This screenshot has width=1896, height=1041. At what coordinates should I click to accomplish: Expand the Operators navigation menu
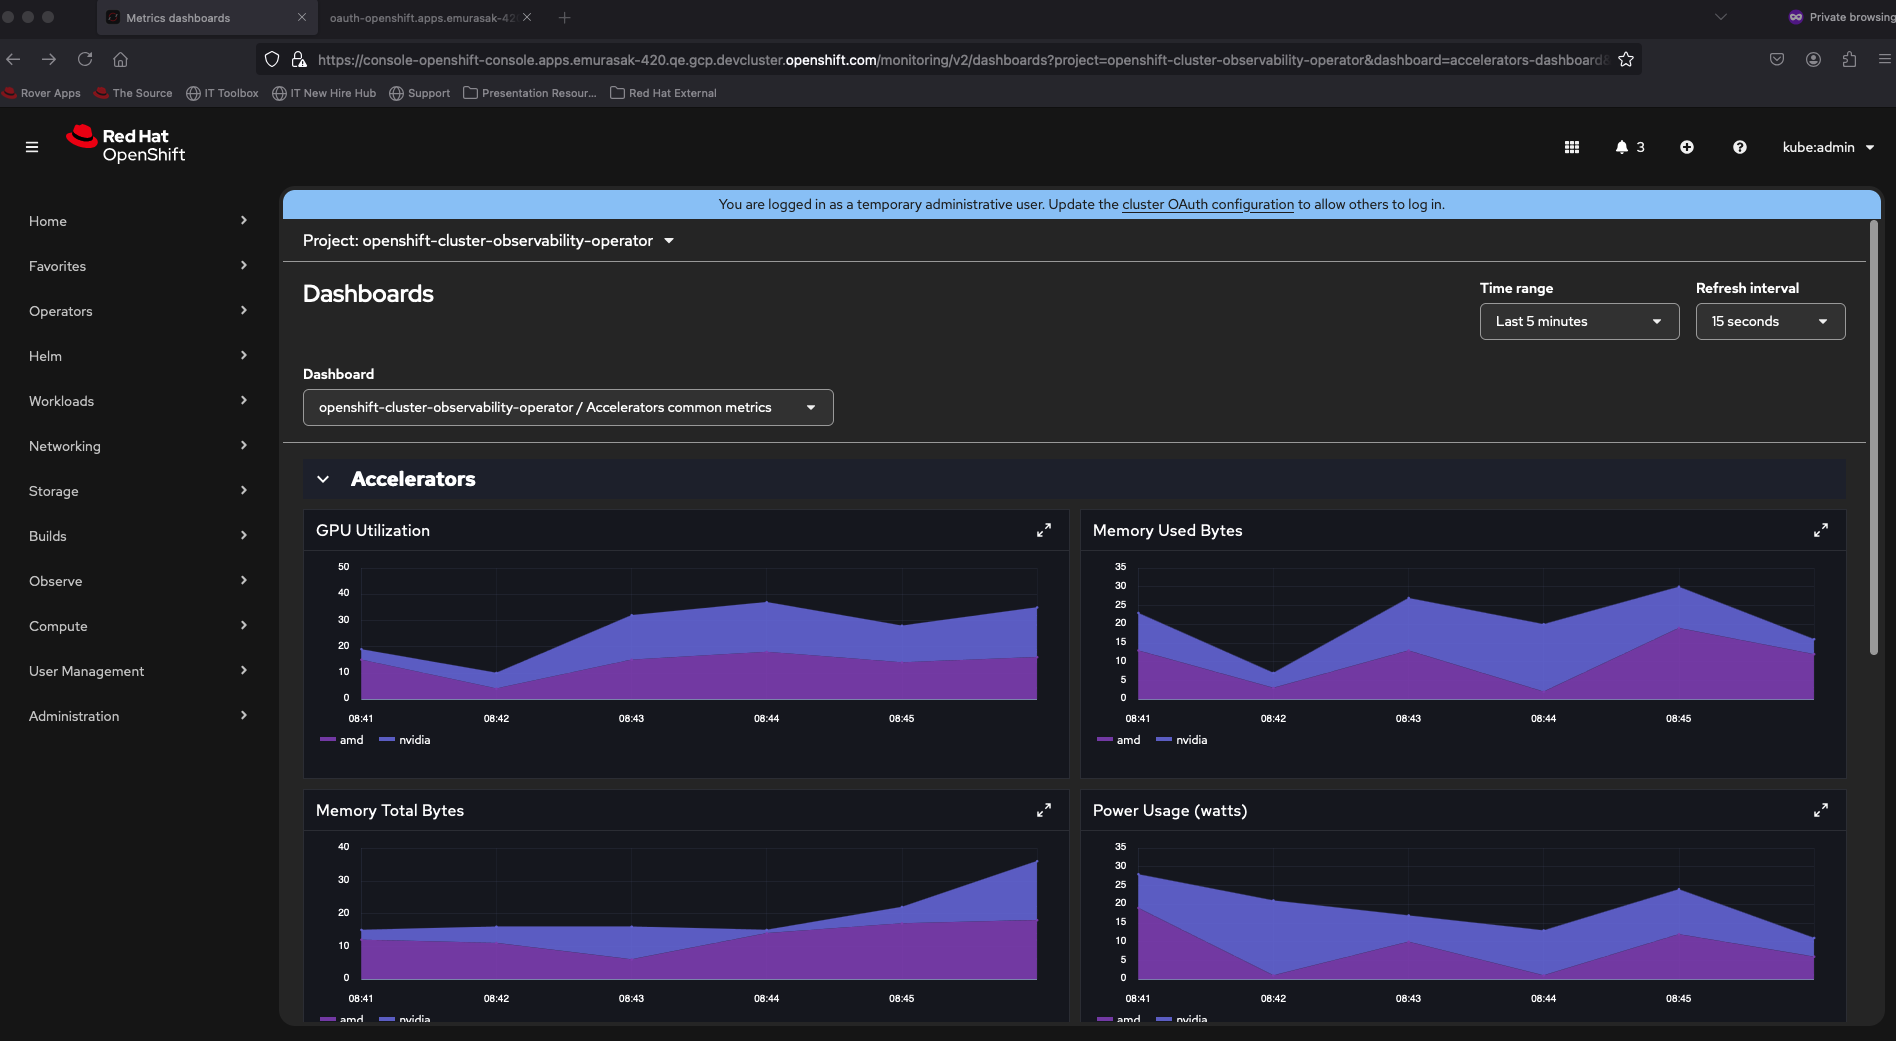pyautogui.click(x=137, y=311)
